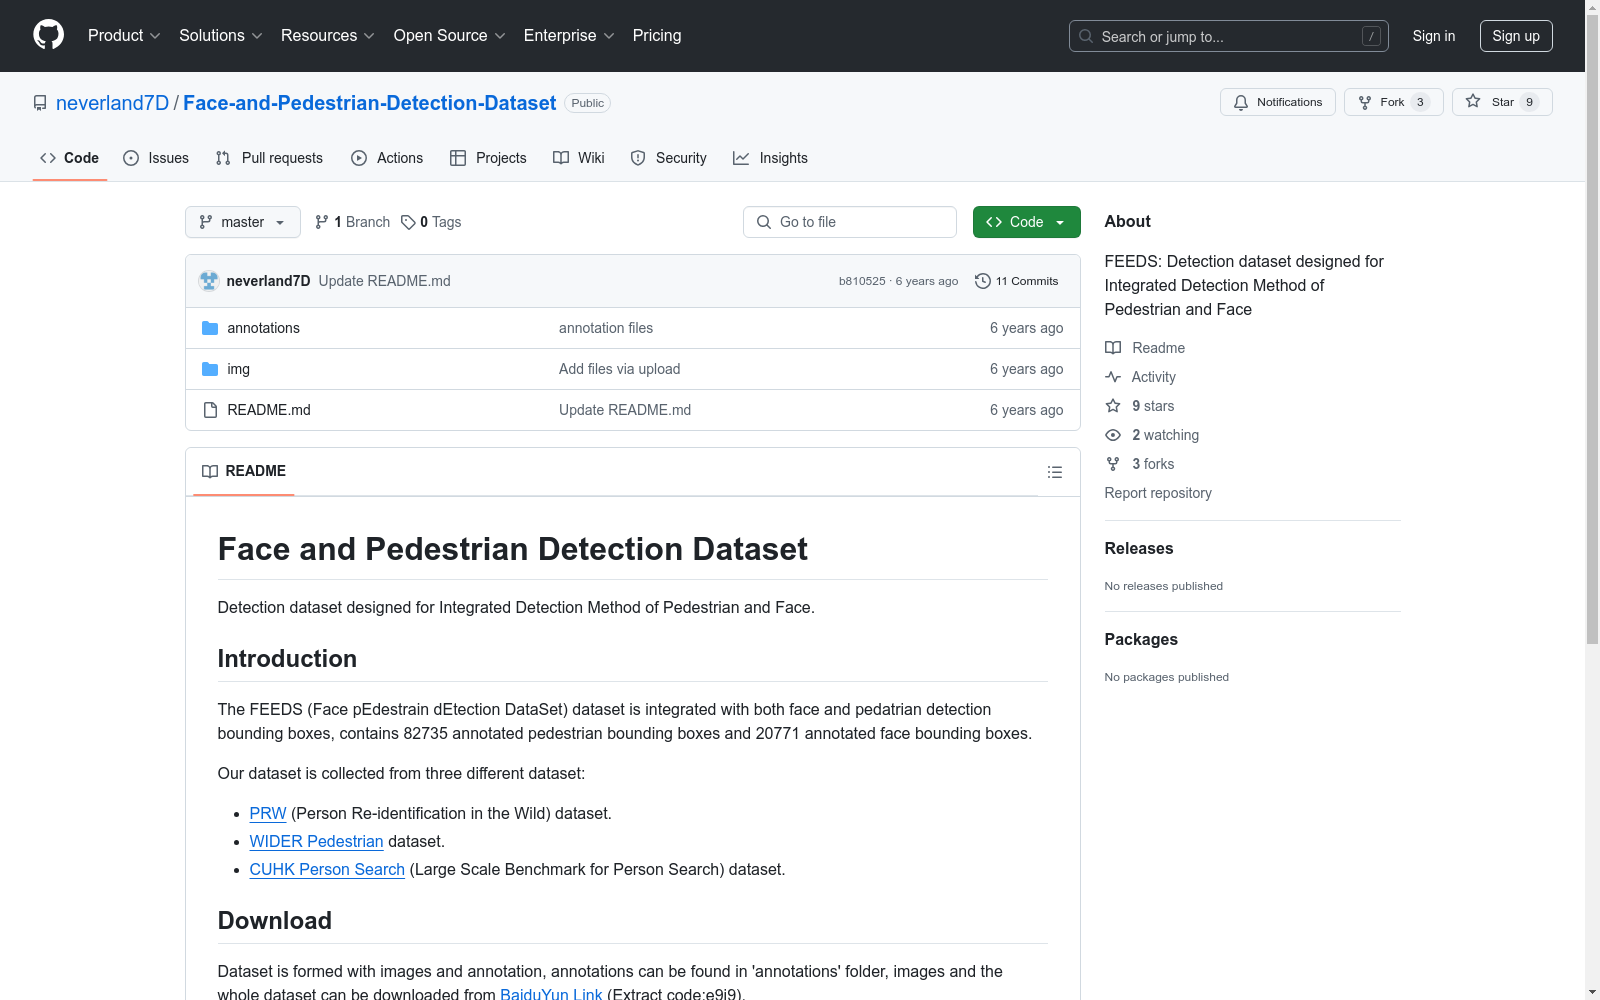Click the Public visibility badge

(x=588, y=103)
